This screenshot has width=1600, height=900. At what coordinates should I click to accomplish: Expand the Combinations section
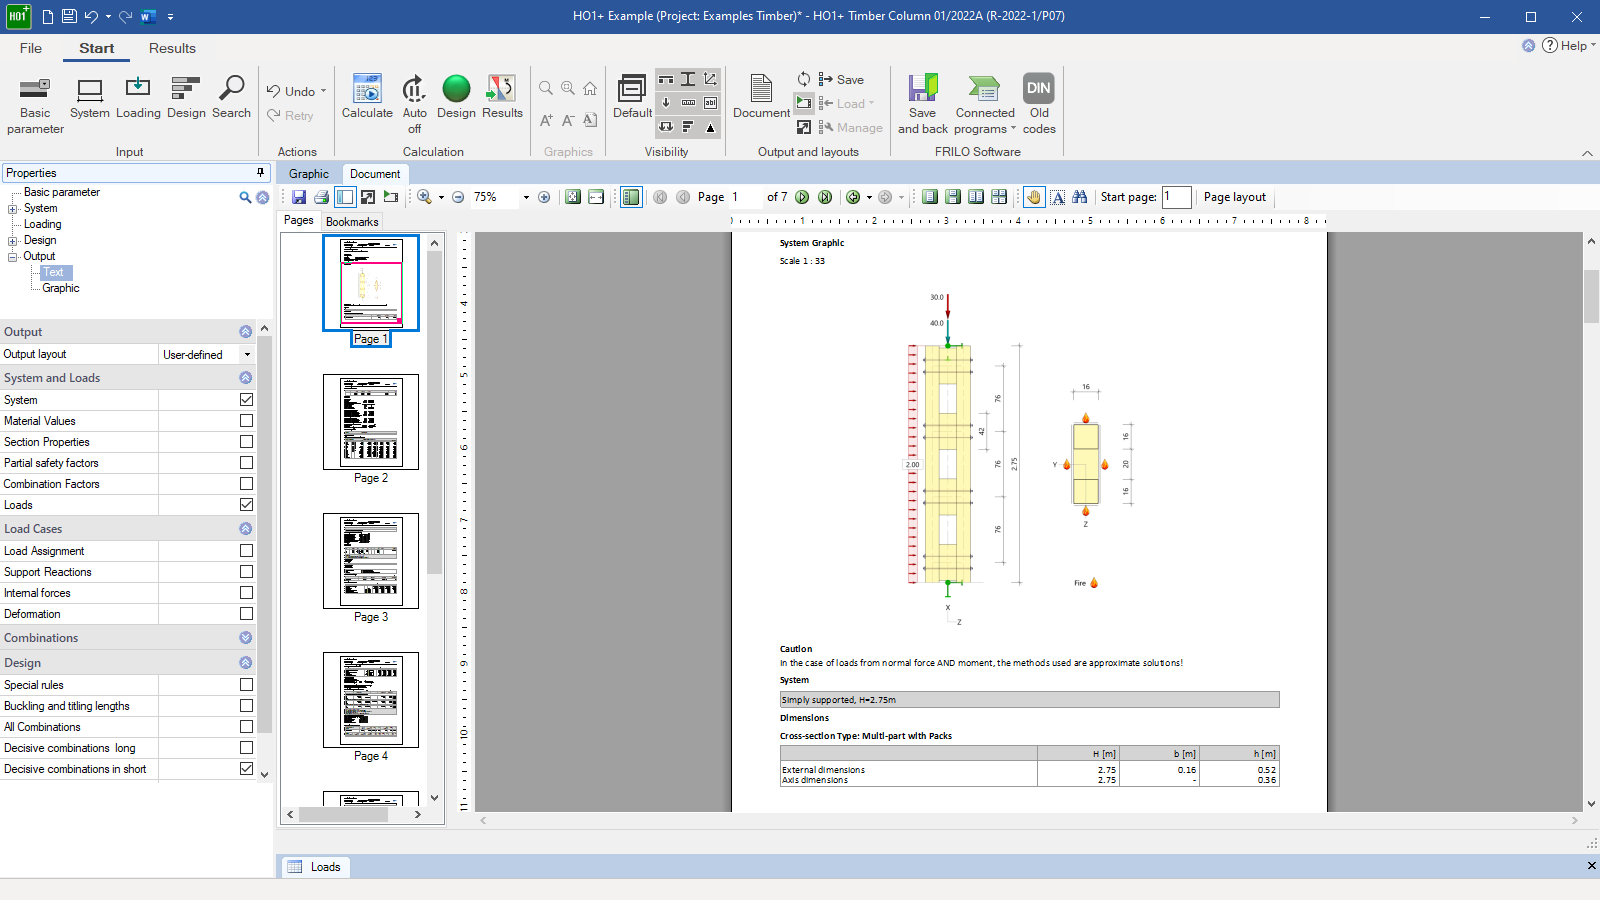click(x=246, y=638)
